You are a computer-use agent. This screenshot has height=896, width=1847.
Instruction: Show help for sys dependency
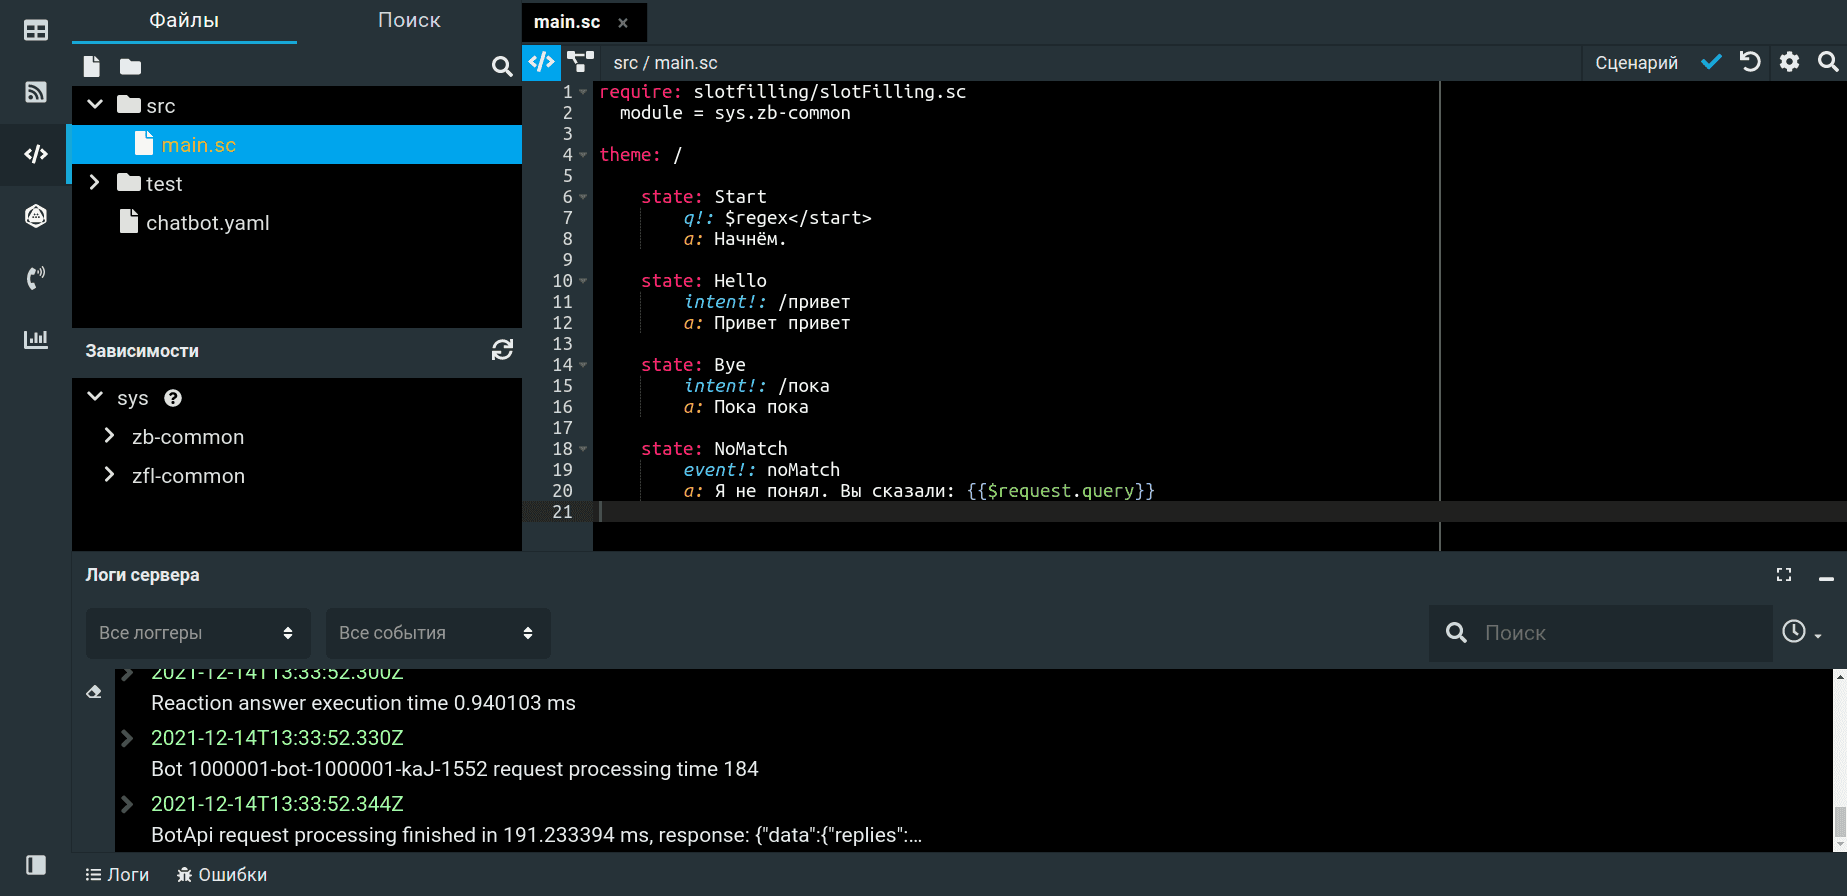point(173,398)
